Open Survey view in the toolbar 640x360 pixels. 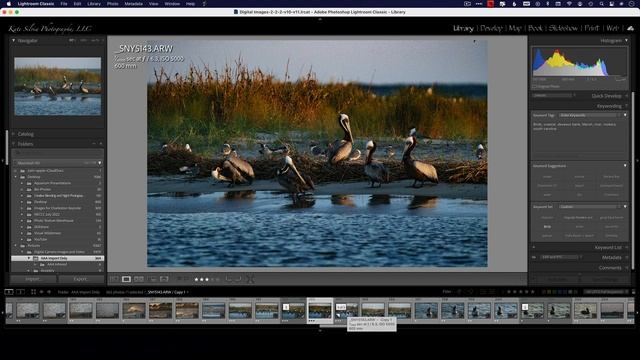pyautogui.click(x=152, y=279)
